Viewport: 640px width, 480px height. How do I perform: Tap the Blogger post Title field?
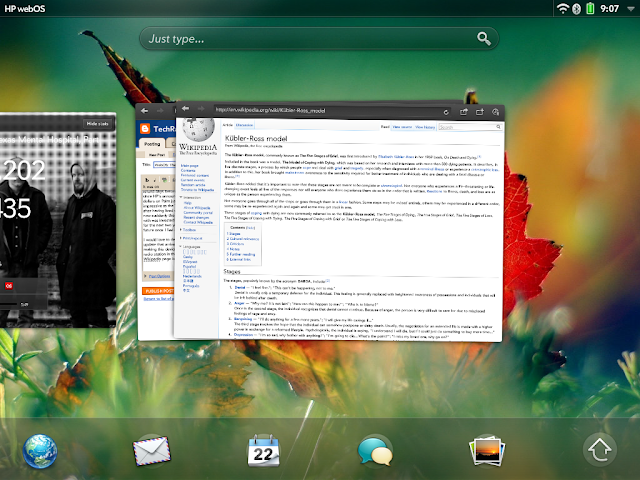pyautogui.click(x=164, y=164)
